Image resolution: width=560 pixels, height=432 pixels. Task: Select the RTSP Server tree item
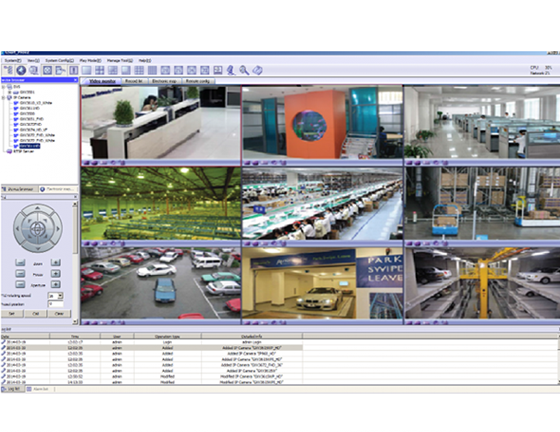coord(24,151)
